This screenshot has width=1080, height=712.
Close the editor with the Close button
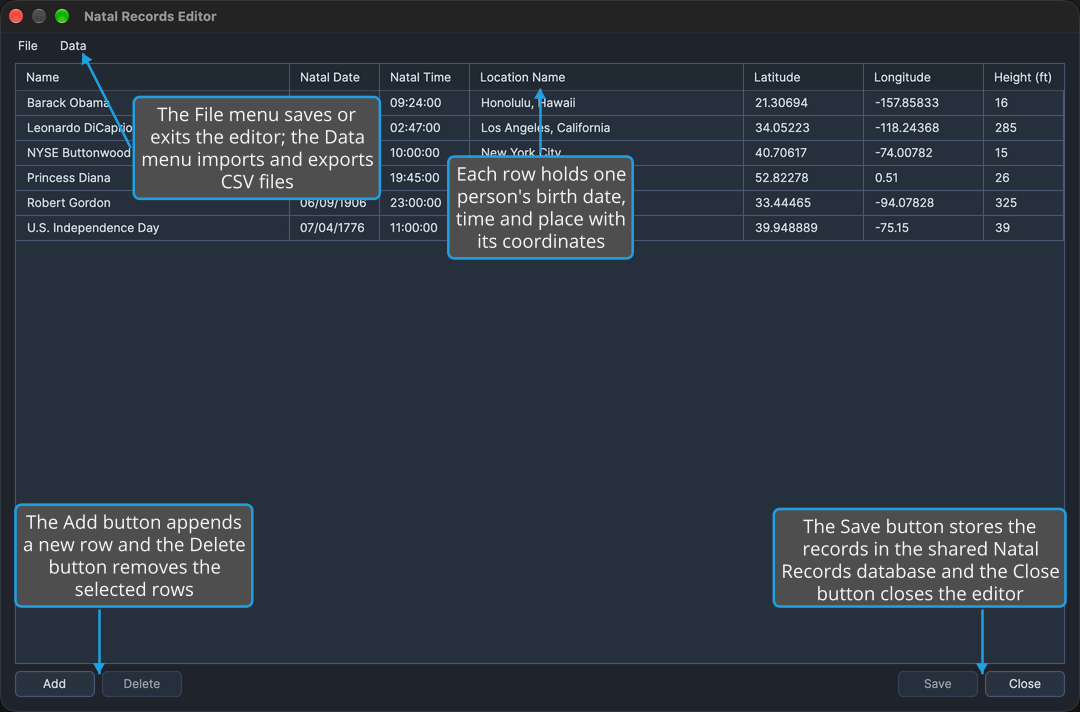1025,684
